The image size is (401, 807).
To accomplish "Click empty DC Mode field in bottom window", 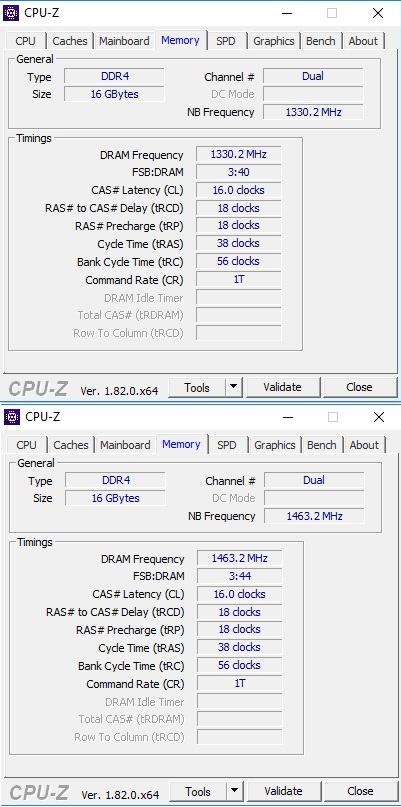I will click(x=314, y=498).
